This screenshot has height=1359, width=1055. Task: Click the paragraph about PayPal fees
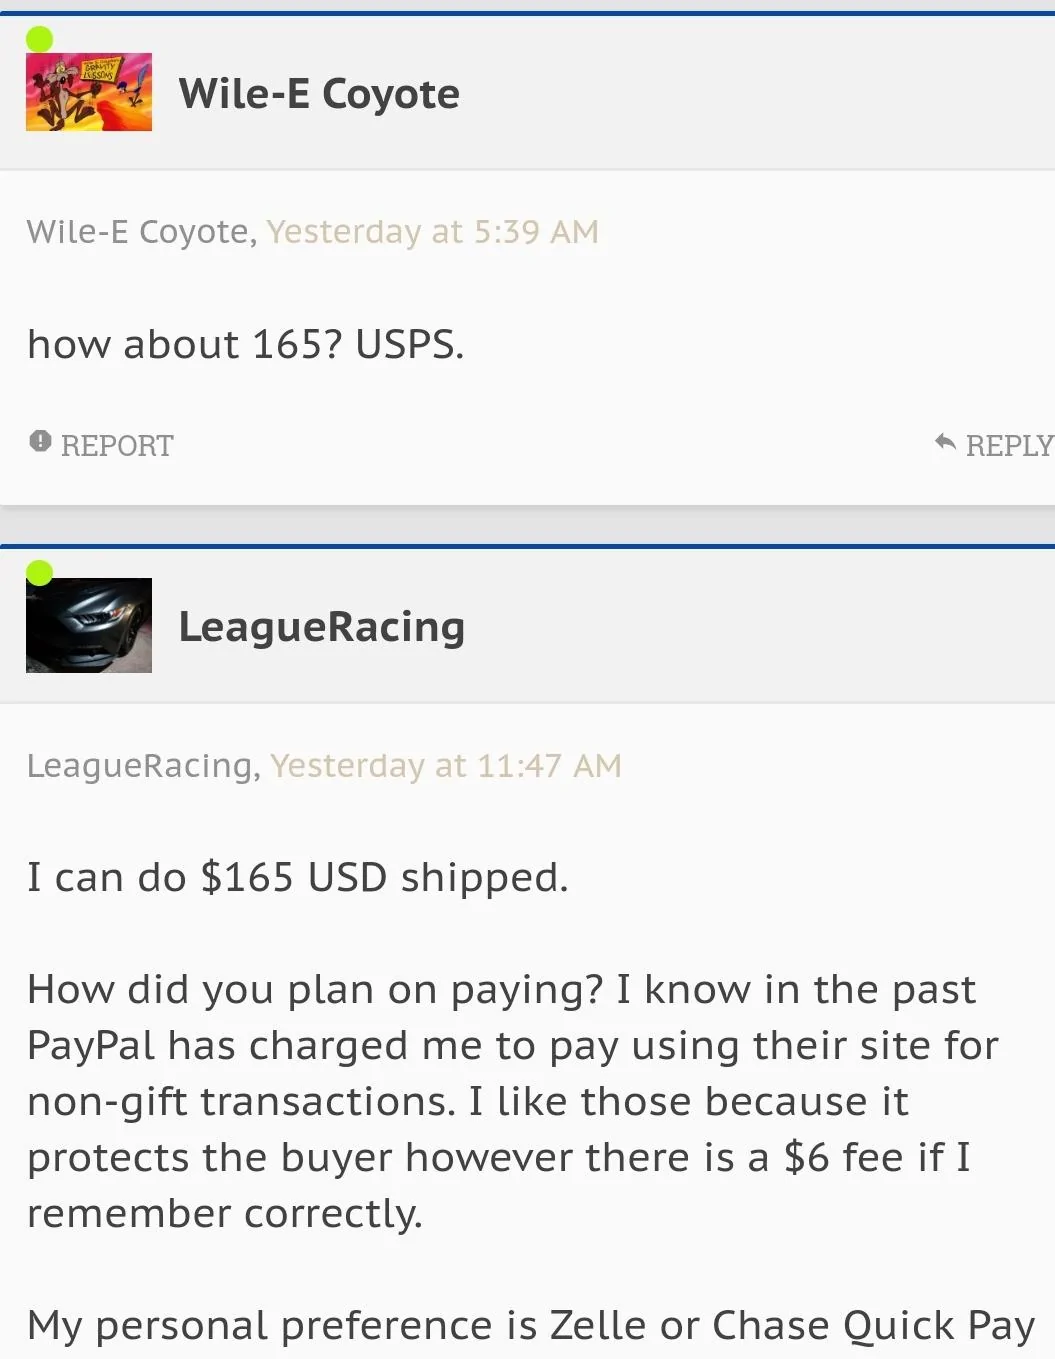point(513,1101)
